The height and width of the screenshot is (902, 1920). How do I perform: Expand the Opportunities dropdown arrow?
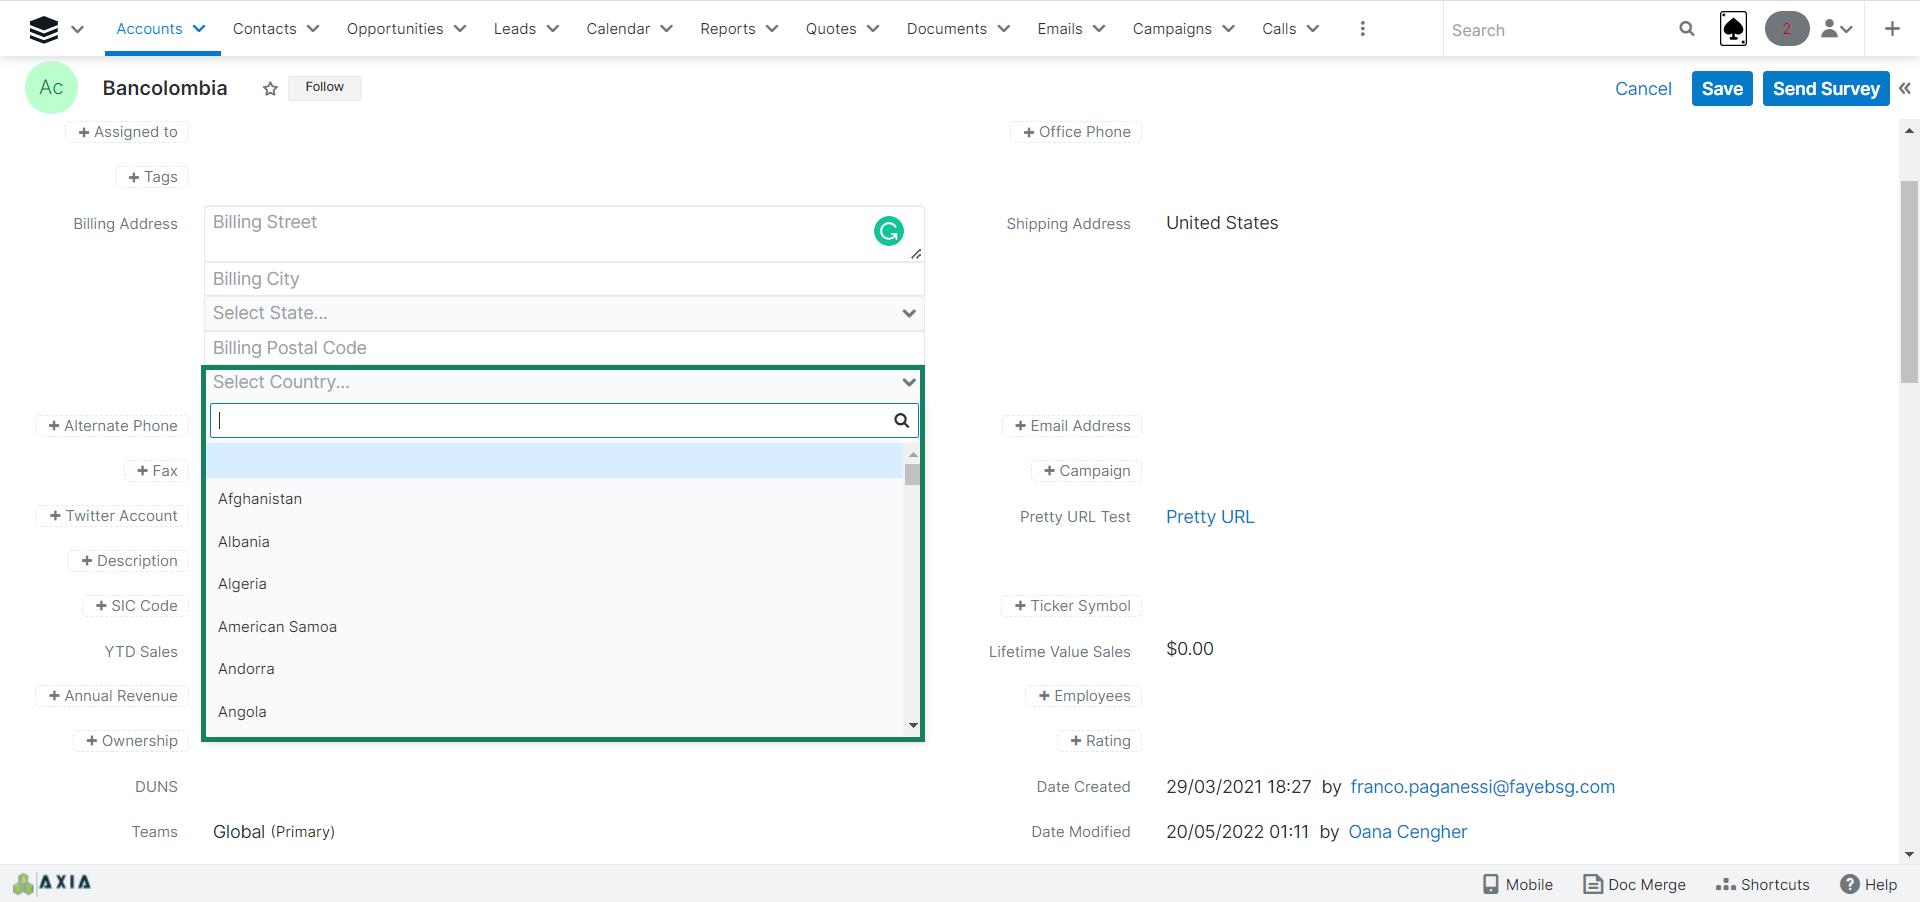coord(460,29)
